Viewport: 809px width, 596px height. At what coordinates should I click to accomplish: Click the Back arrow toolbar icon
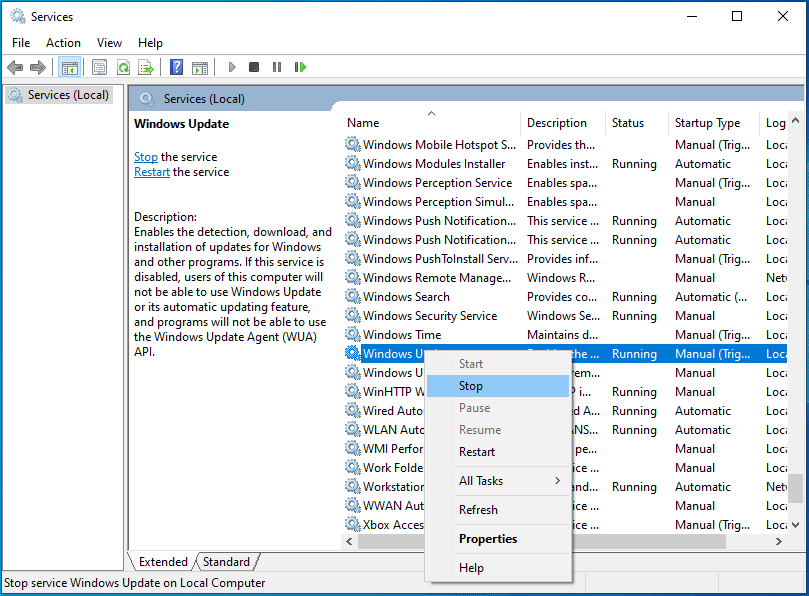[x=15, y=67]
